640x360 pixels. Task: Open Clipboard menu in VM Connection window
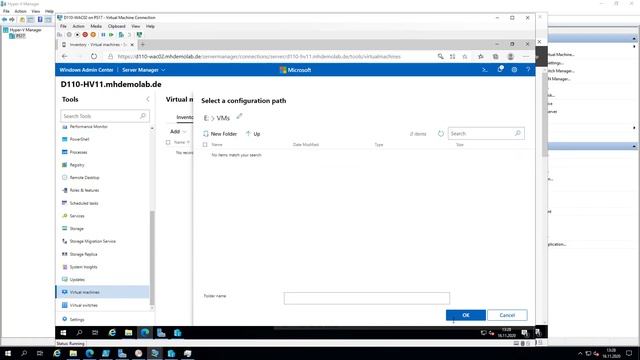coord(117,26)
